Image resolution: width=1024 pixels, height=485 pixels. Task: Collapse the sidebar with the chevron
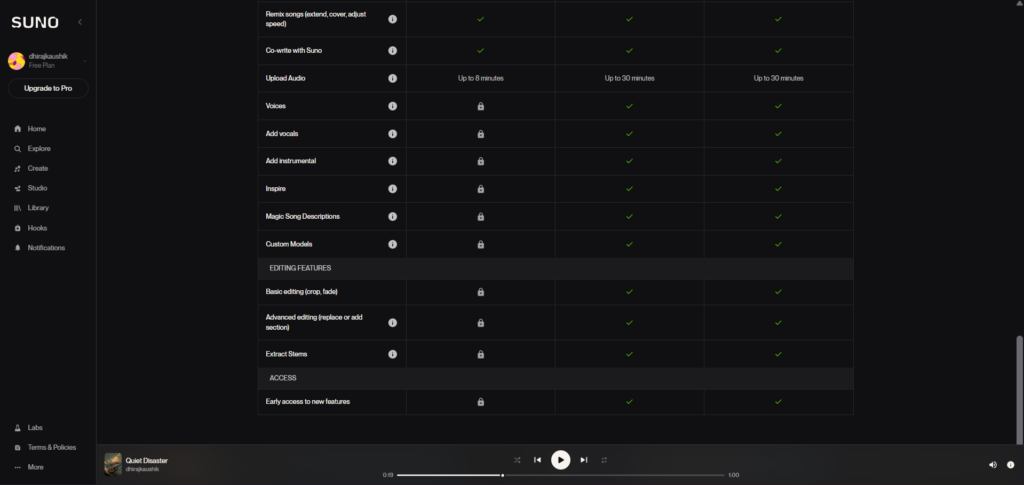coord(80,22)
